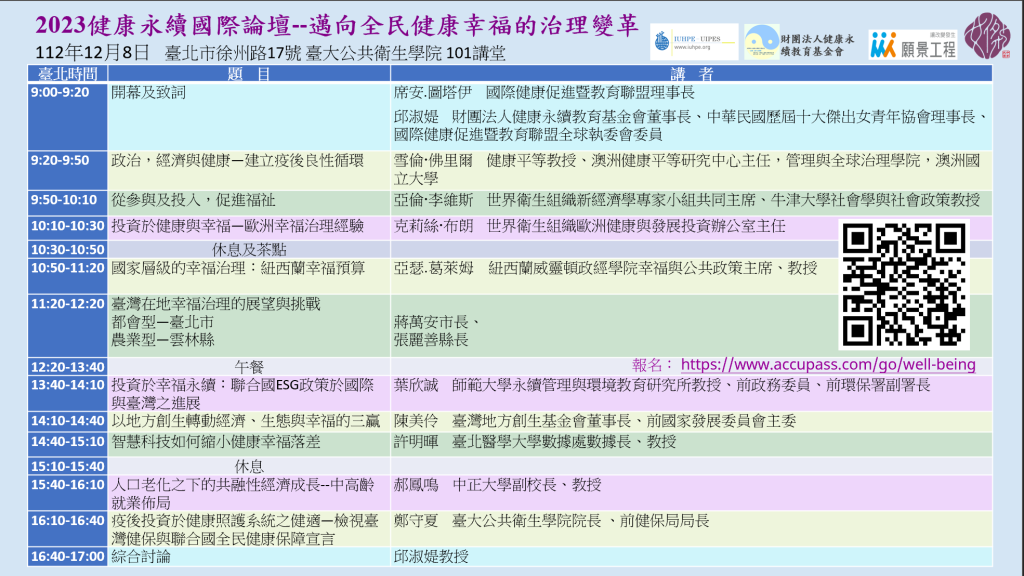Select the 10:10-10:30 time cell

[x=67, y=228]
